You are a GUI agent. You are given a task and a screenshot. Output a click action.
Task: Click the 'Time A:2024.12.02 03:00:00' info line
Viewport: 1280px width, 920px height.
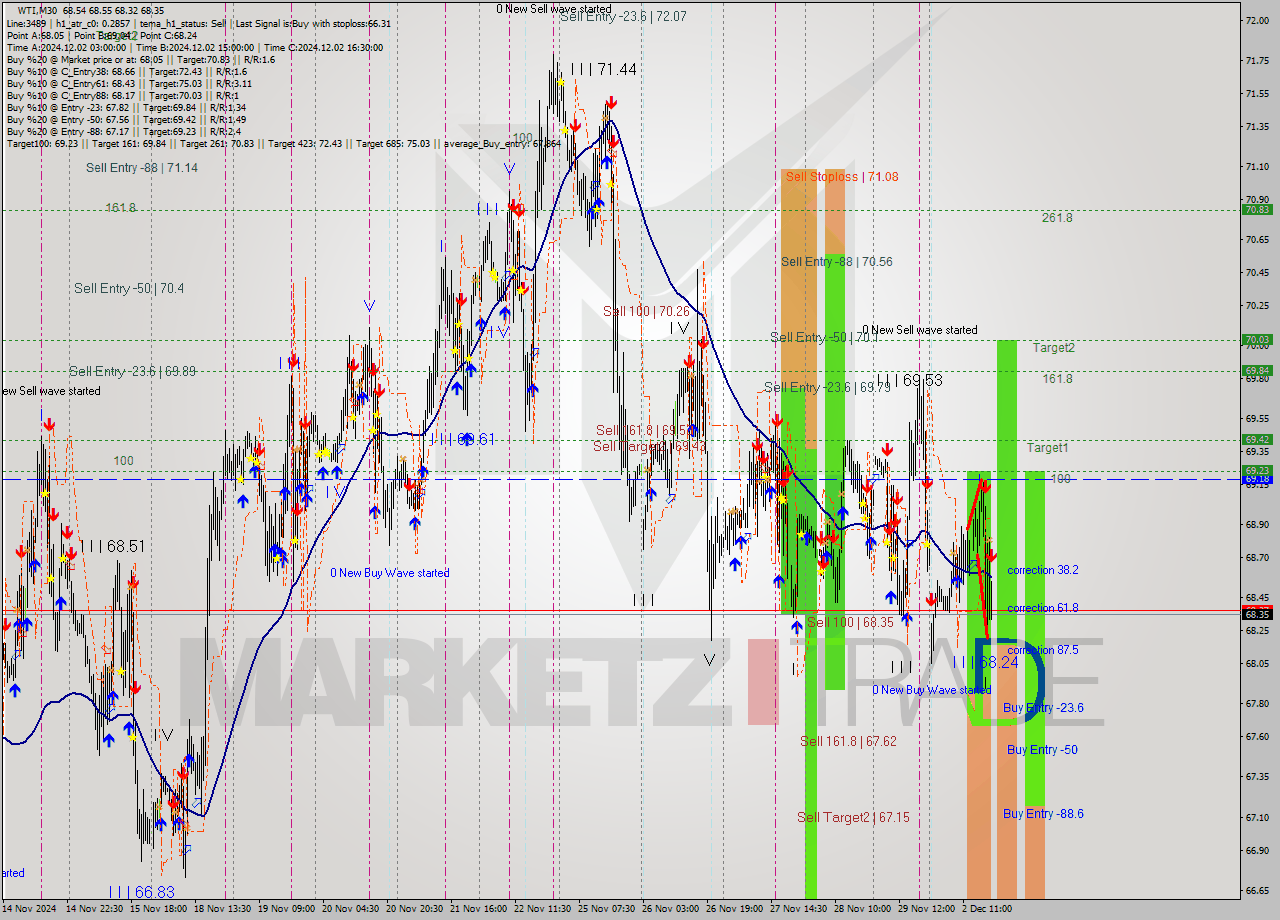[67, 47]
